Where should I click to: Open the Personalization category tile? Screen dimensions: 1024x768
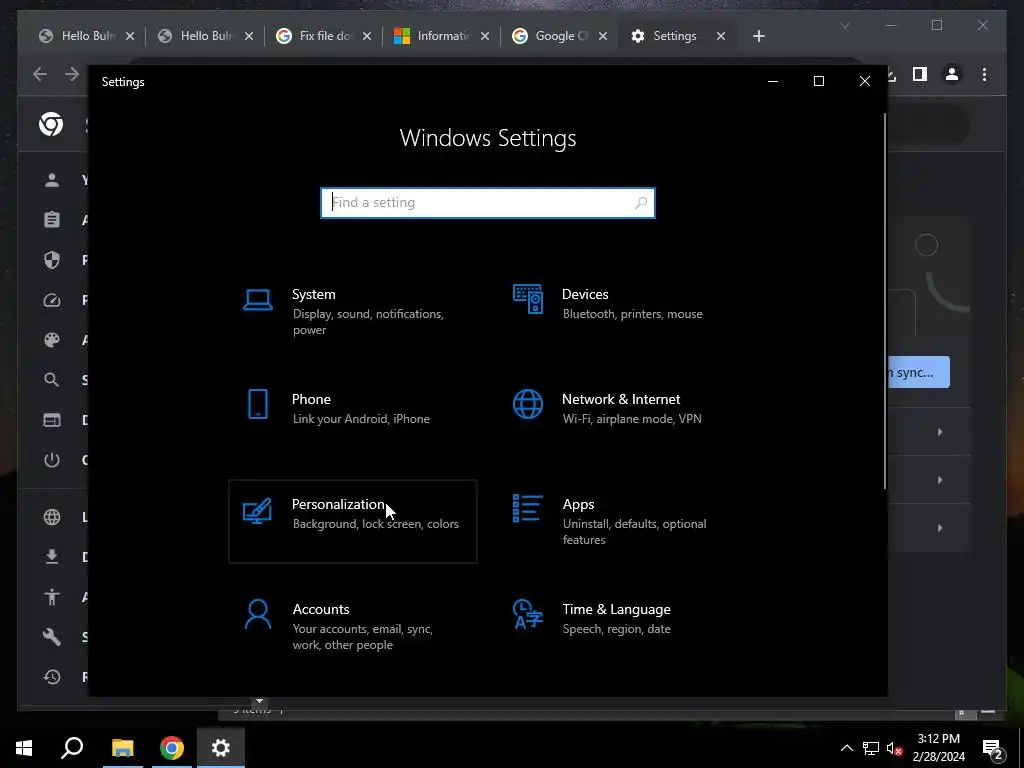pyautogui.click(x=353, y=521)
